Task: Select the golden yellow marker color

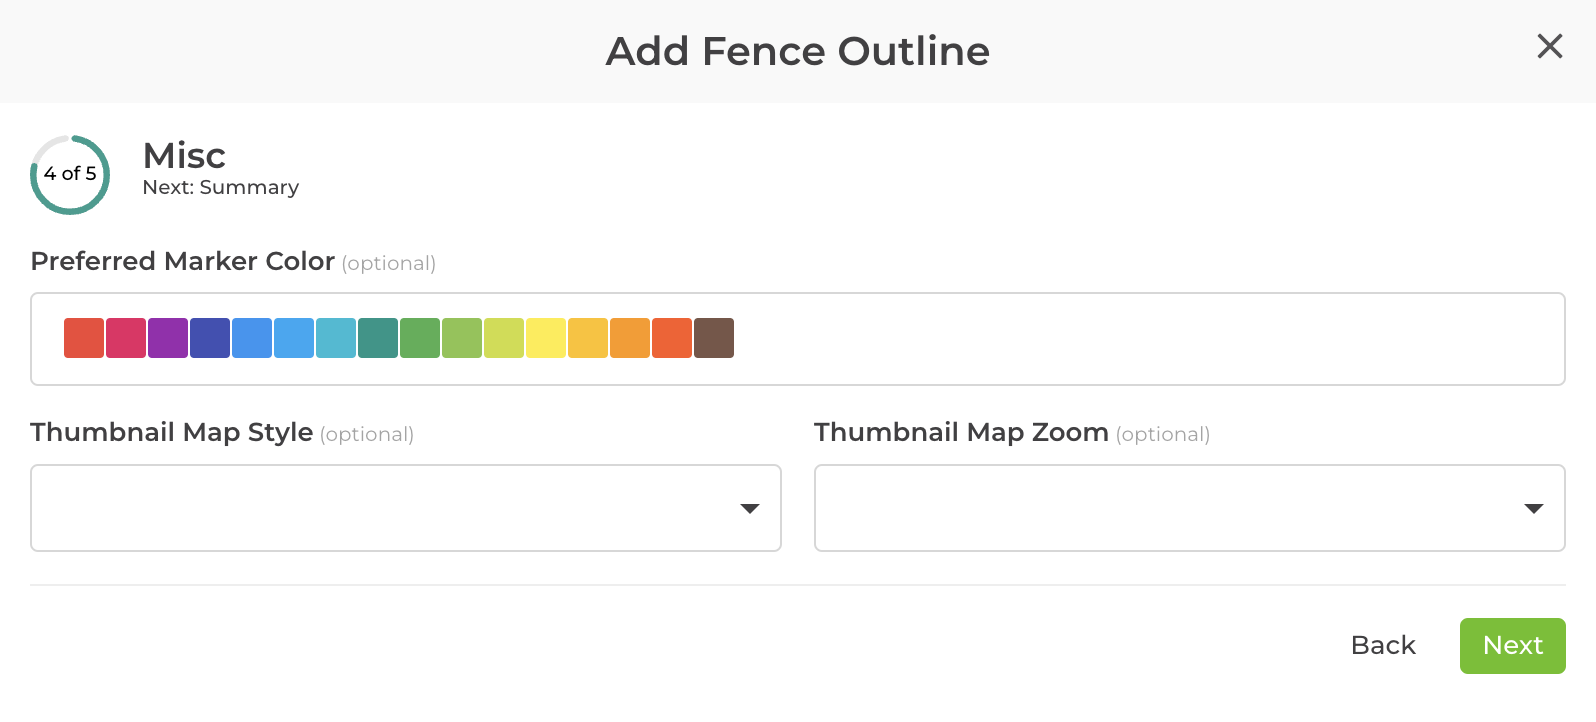Action: pos(586,337)
